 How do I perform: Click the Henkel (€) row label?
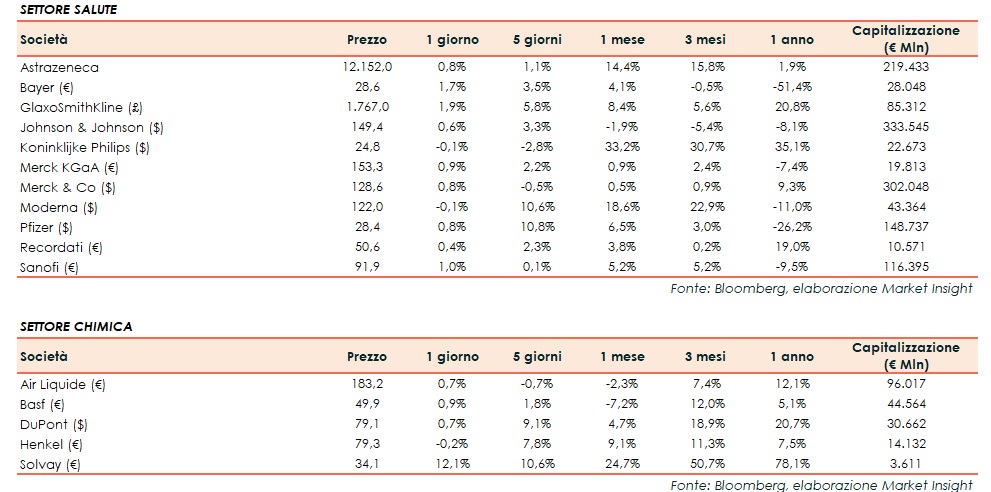(x=49, y=444)
